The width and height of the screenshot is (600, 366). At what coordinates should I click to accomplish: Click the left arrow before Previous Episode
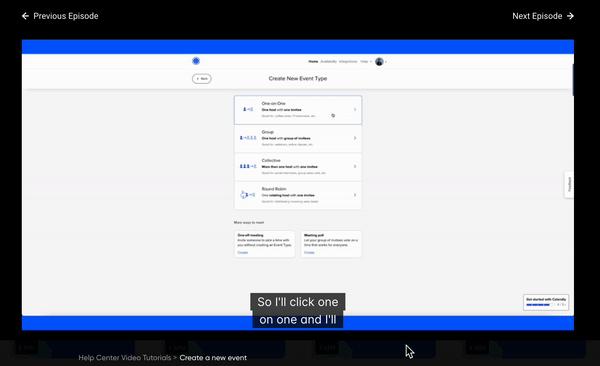point(25,16)
